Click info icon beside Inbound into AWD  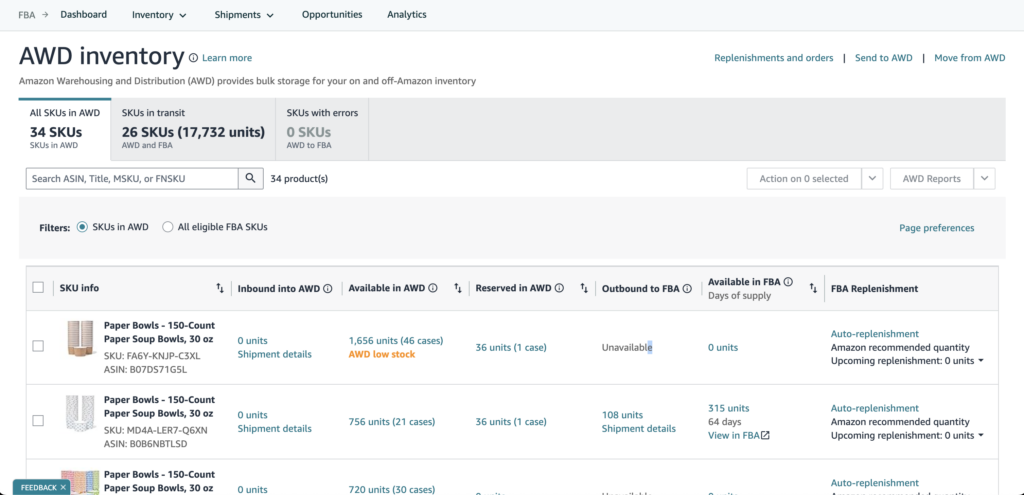click(x=328, y=289)
